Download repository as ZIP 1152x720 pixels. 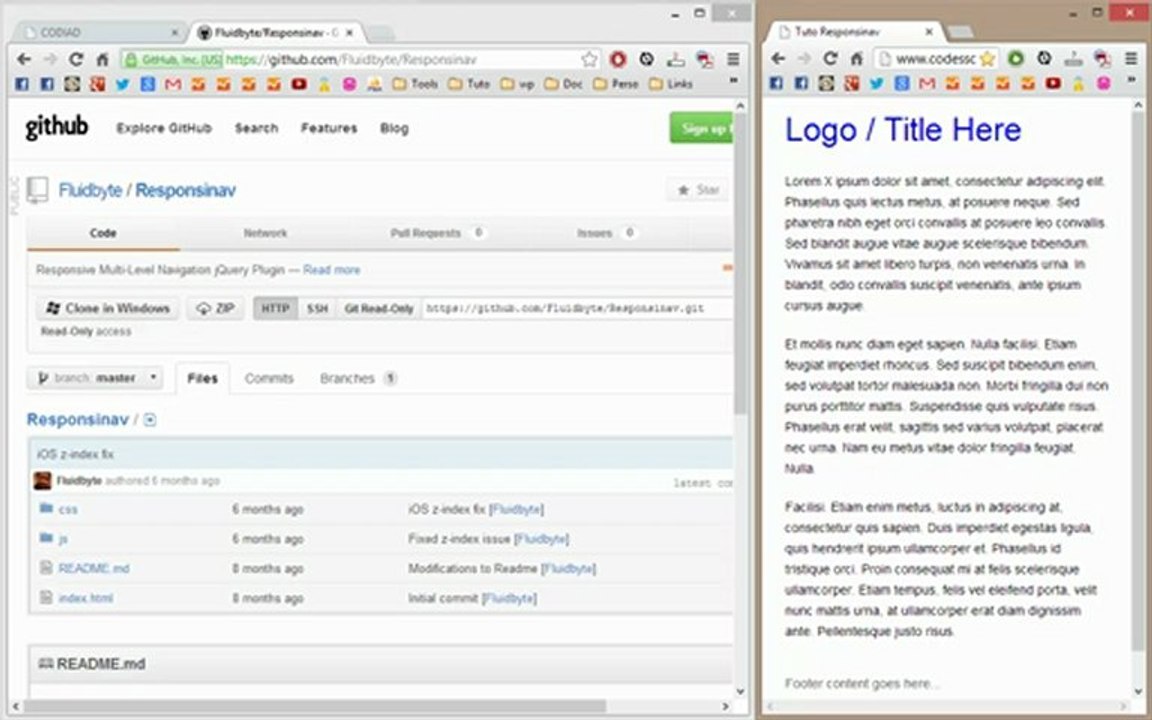coord(215,309)
